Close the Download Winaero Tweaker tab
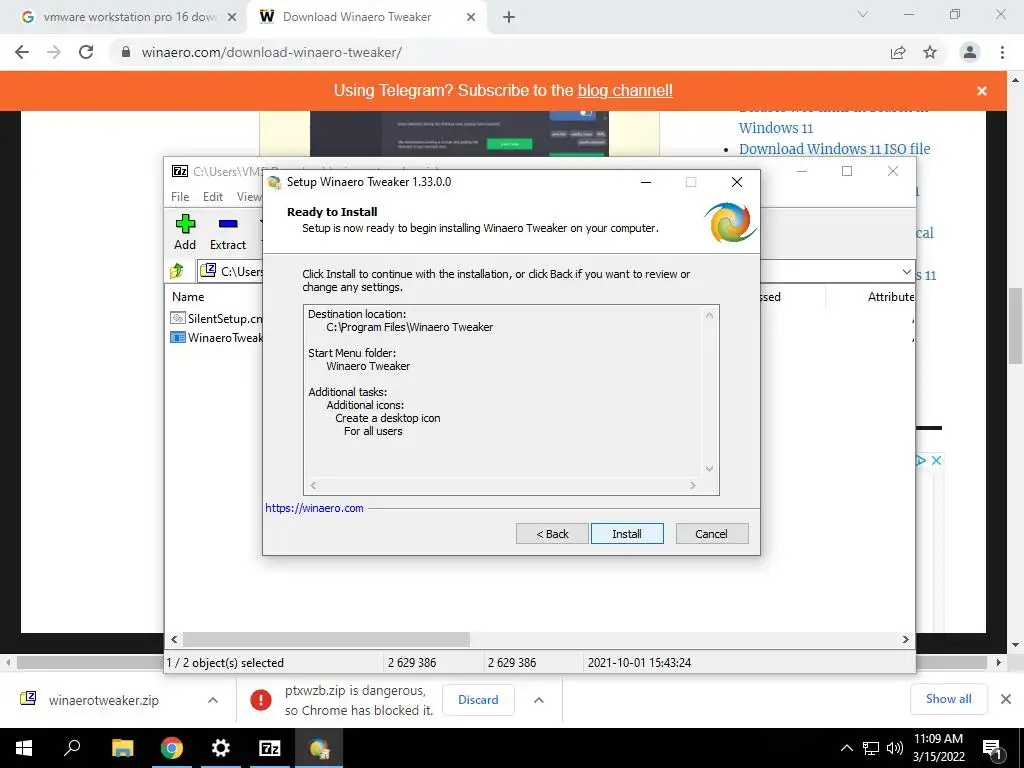Viewport: 1024px width, 768px height. 470,17
